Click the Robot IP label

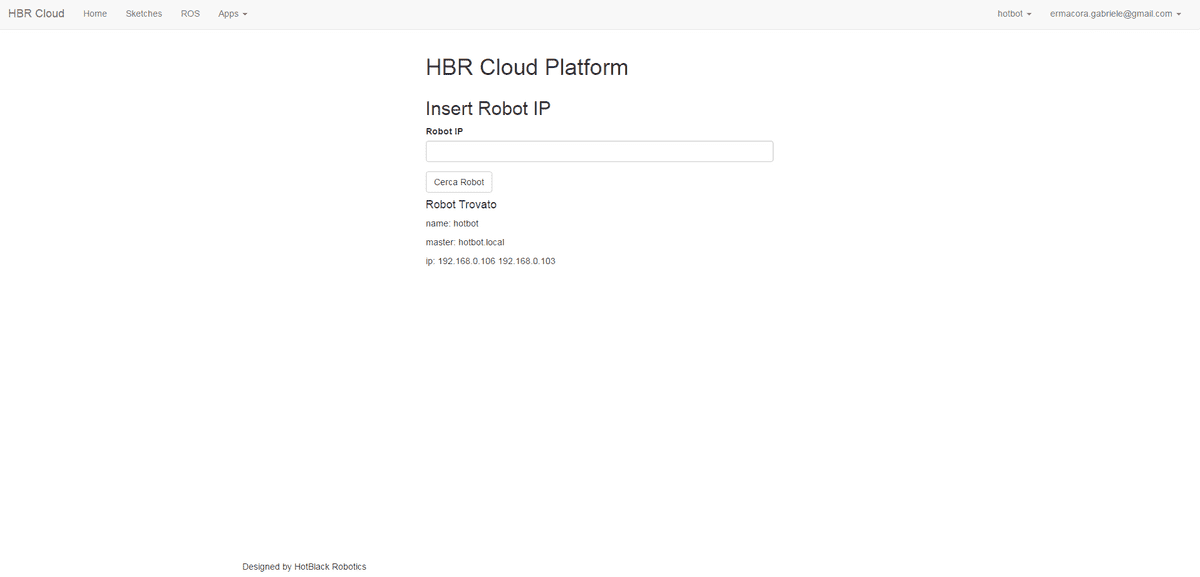pyautogui.click(x=444, y=130)
